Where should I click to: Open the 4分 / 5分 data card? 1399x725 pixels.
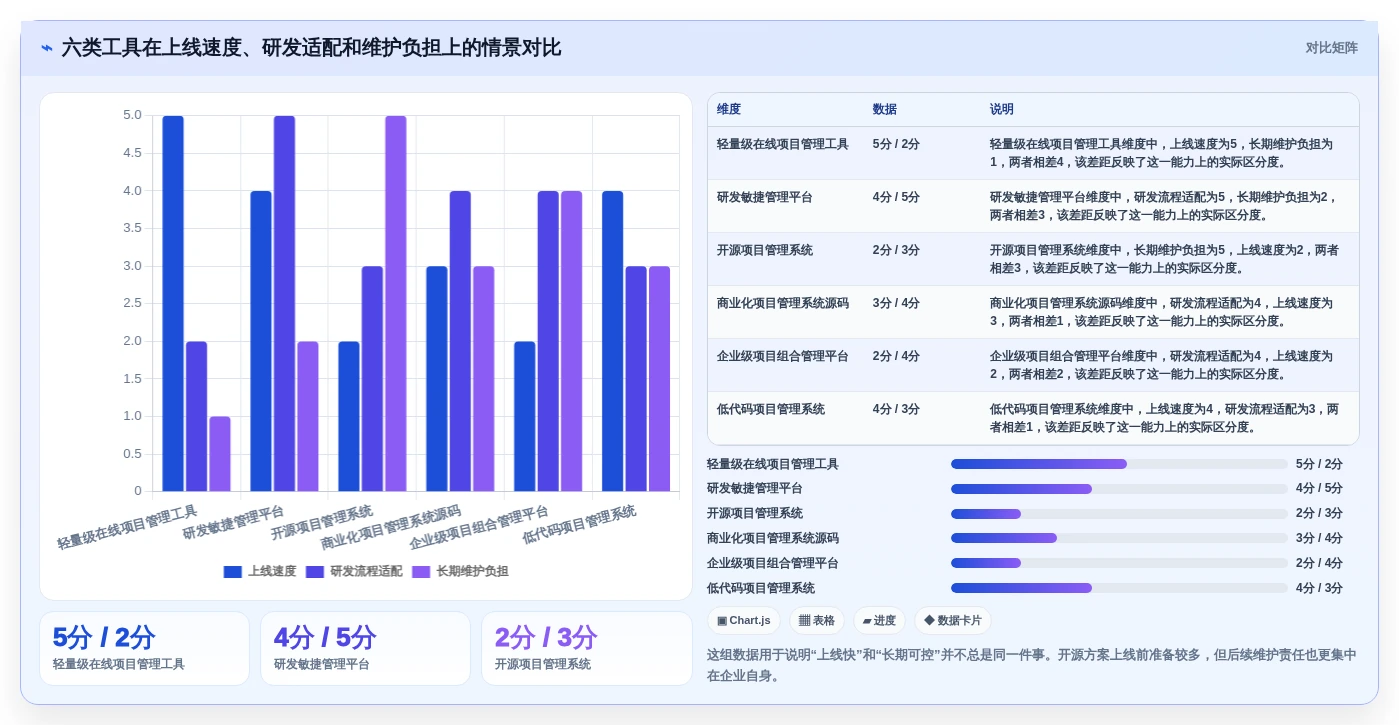point(365,649)
